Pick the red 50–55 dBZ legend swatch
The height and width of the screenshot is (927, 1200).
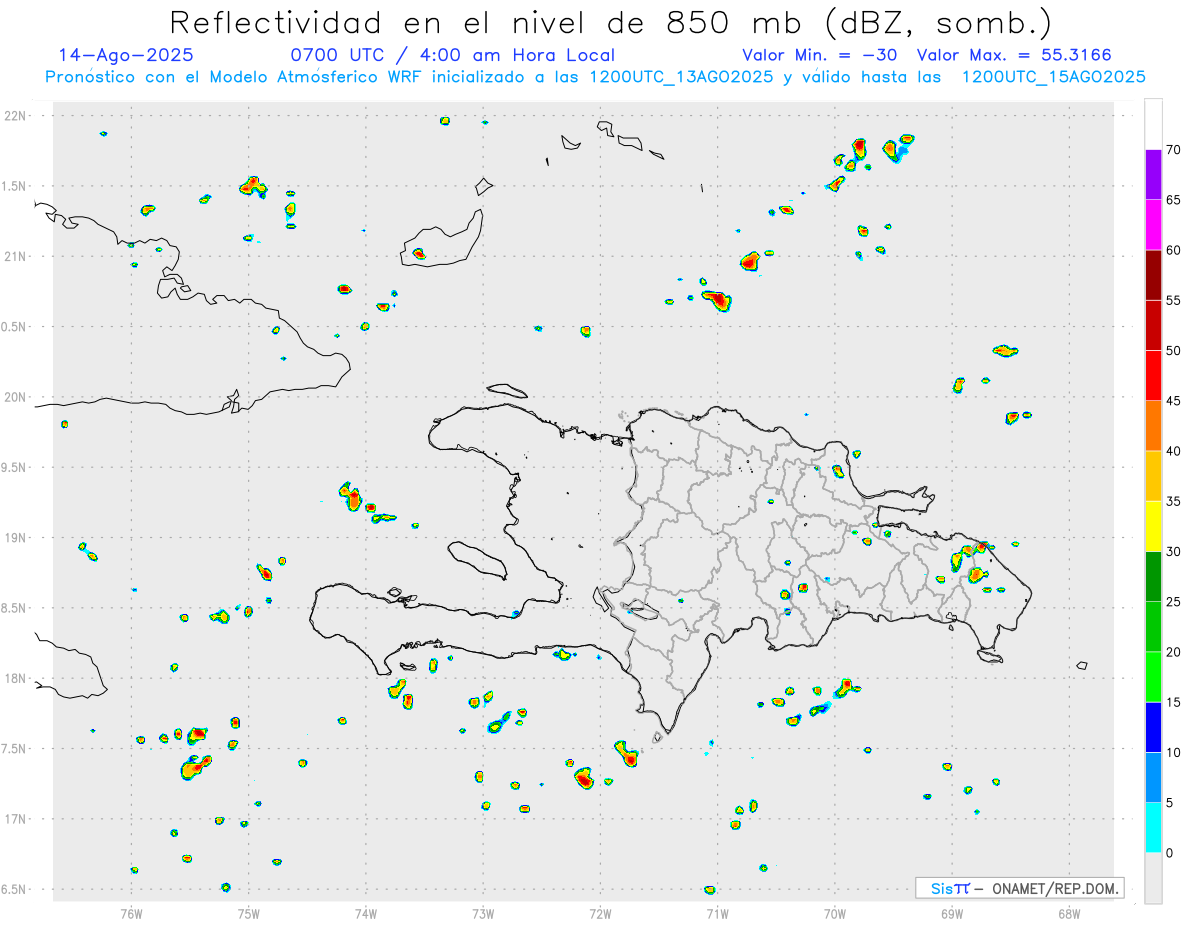pyautogui.click(x=1153, y=325)
